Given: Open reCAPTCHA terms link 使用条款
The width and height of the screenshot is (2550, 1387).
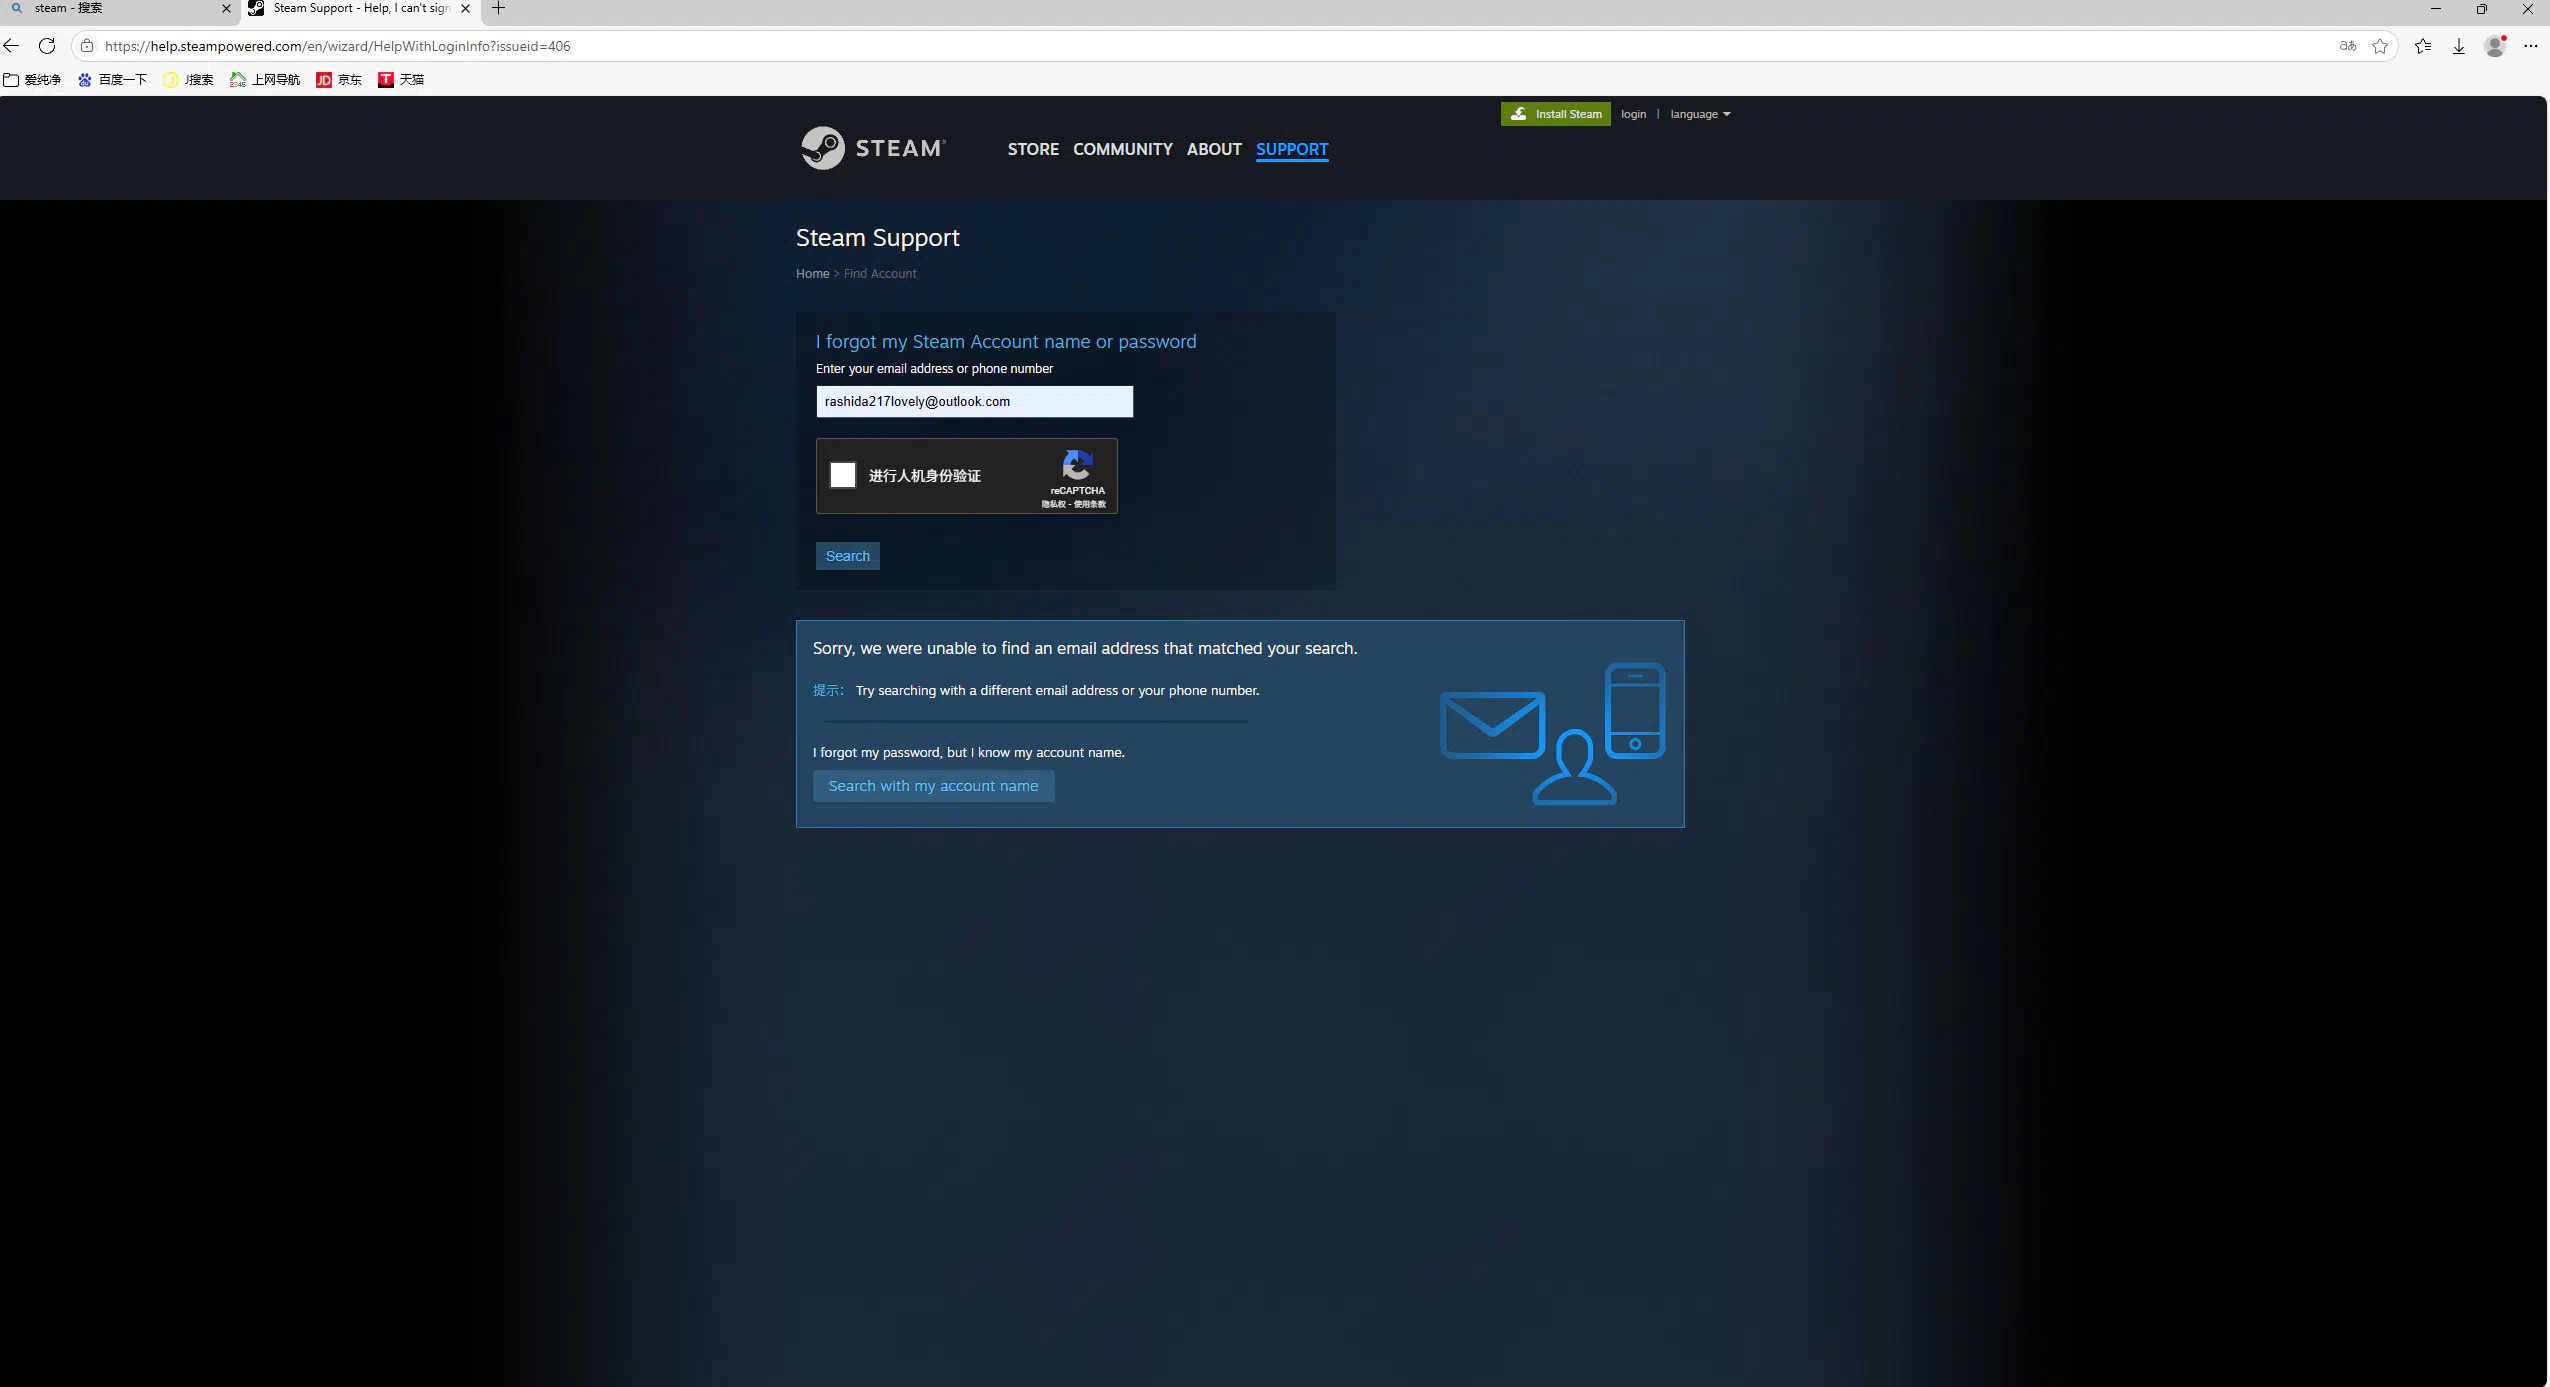Looking at the screenshot, I should click(x=1090, y=505).
